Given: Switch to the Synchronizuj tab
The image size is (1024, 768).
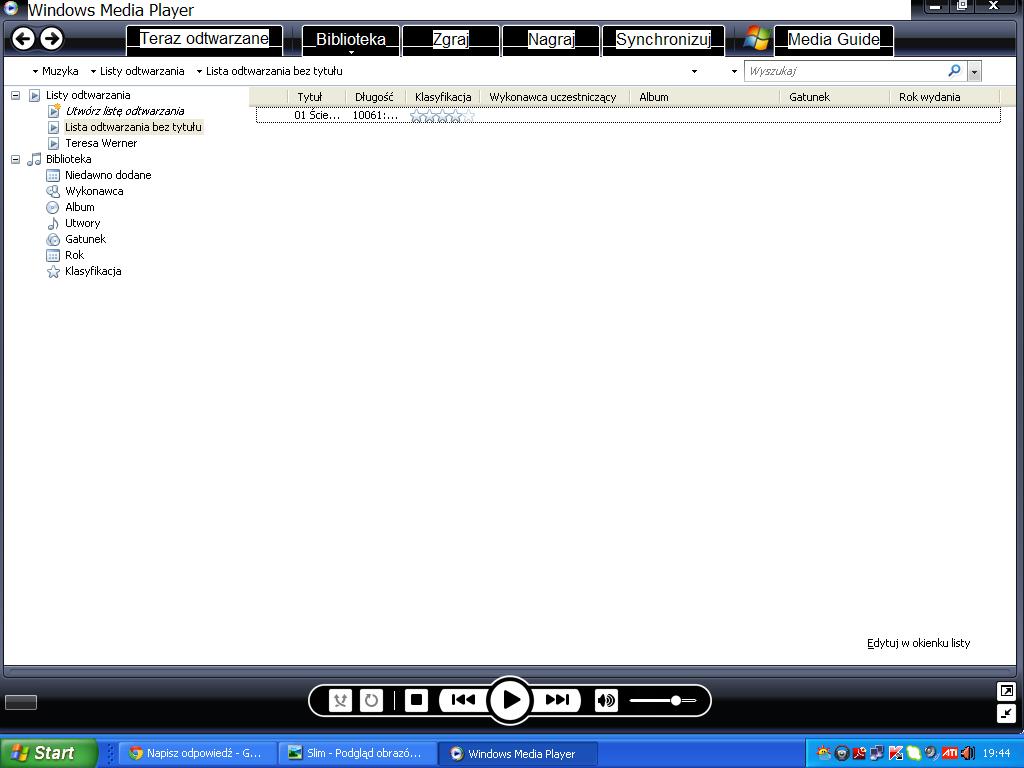Looking at the screenshot, I should click(x=663, y=39).
